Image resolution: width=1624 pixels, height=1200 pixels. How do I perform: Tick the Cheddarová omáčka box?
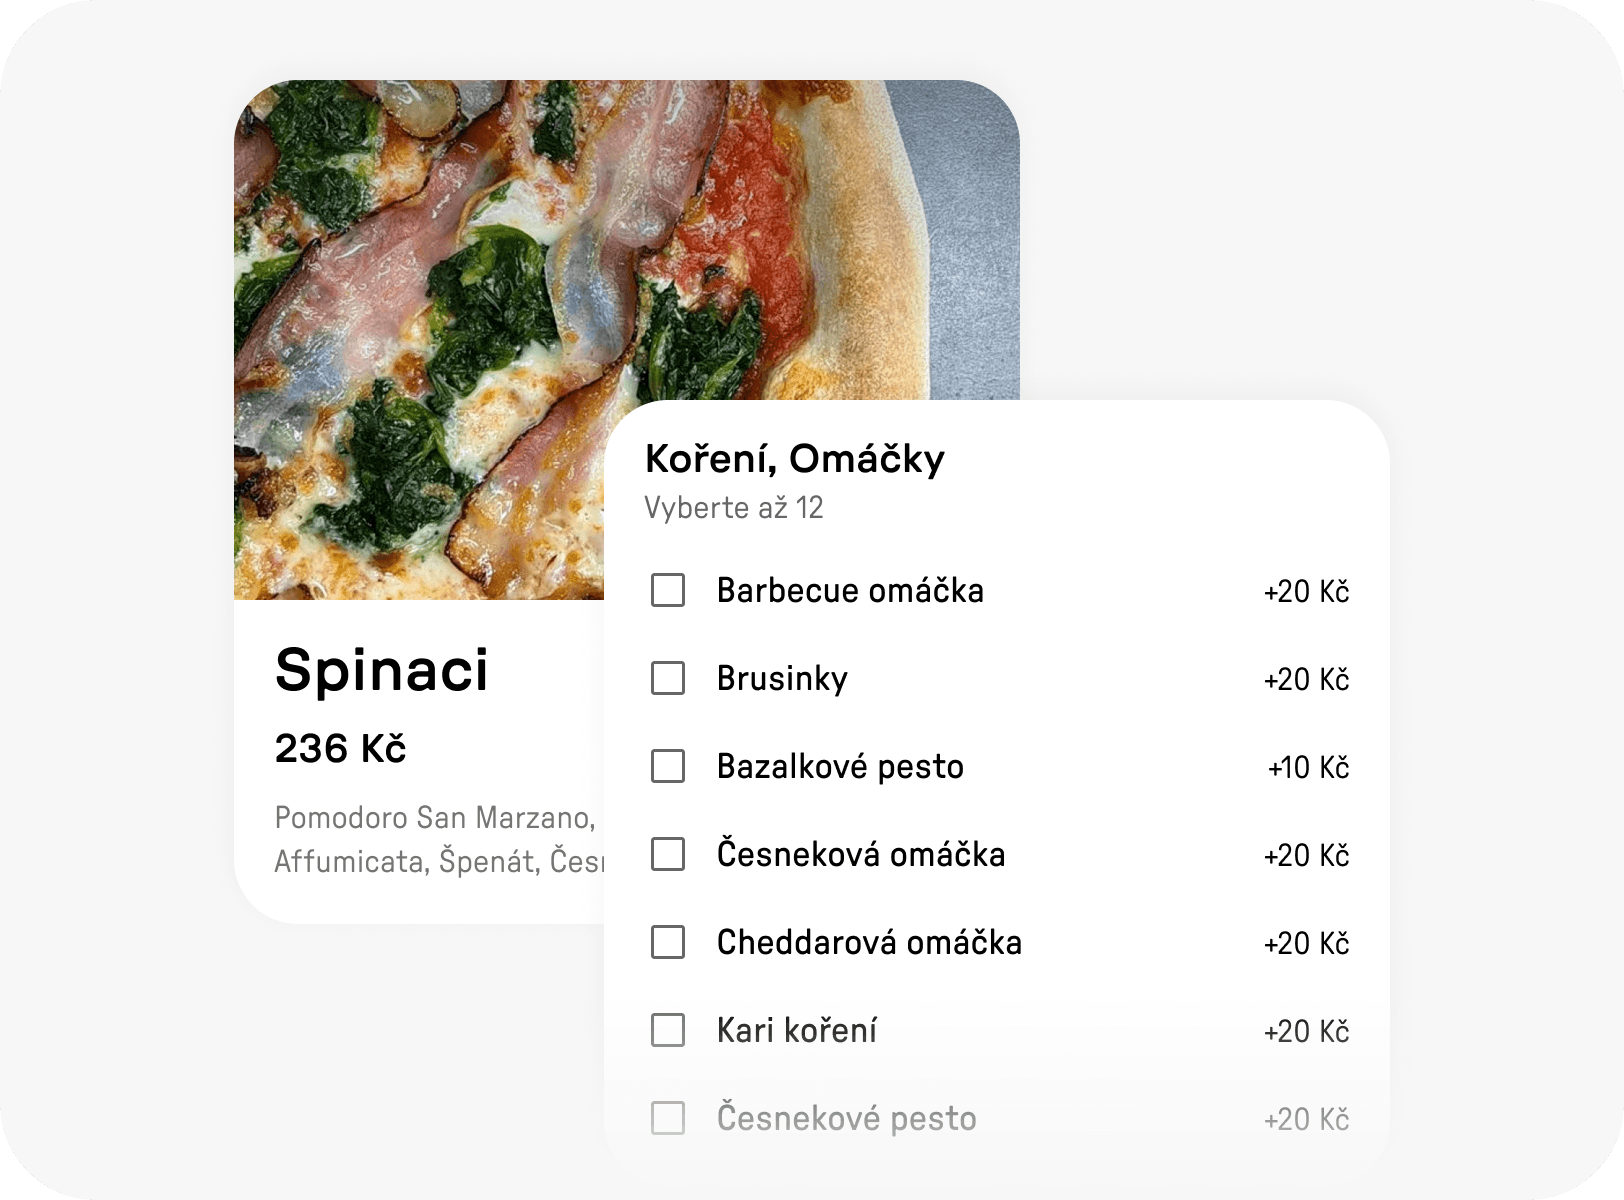pos(668,941)
